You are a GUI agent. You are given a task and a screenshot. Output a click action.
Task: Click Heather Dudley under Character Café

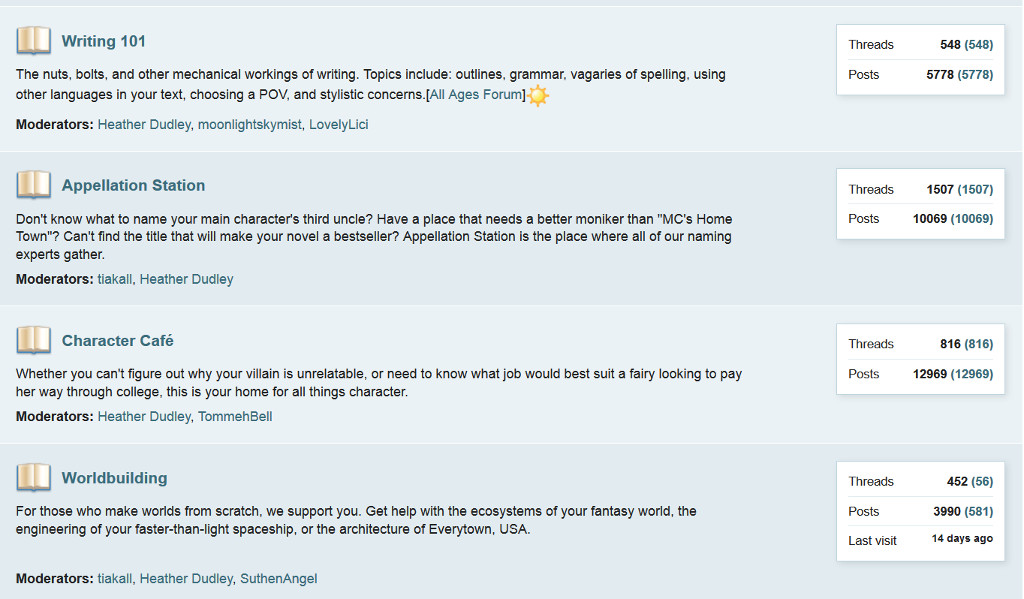143,416
